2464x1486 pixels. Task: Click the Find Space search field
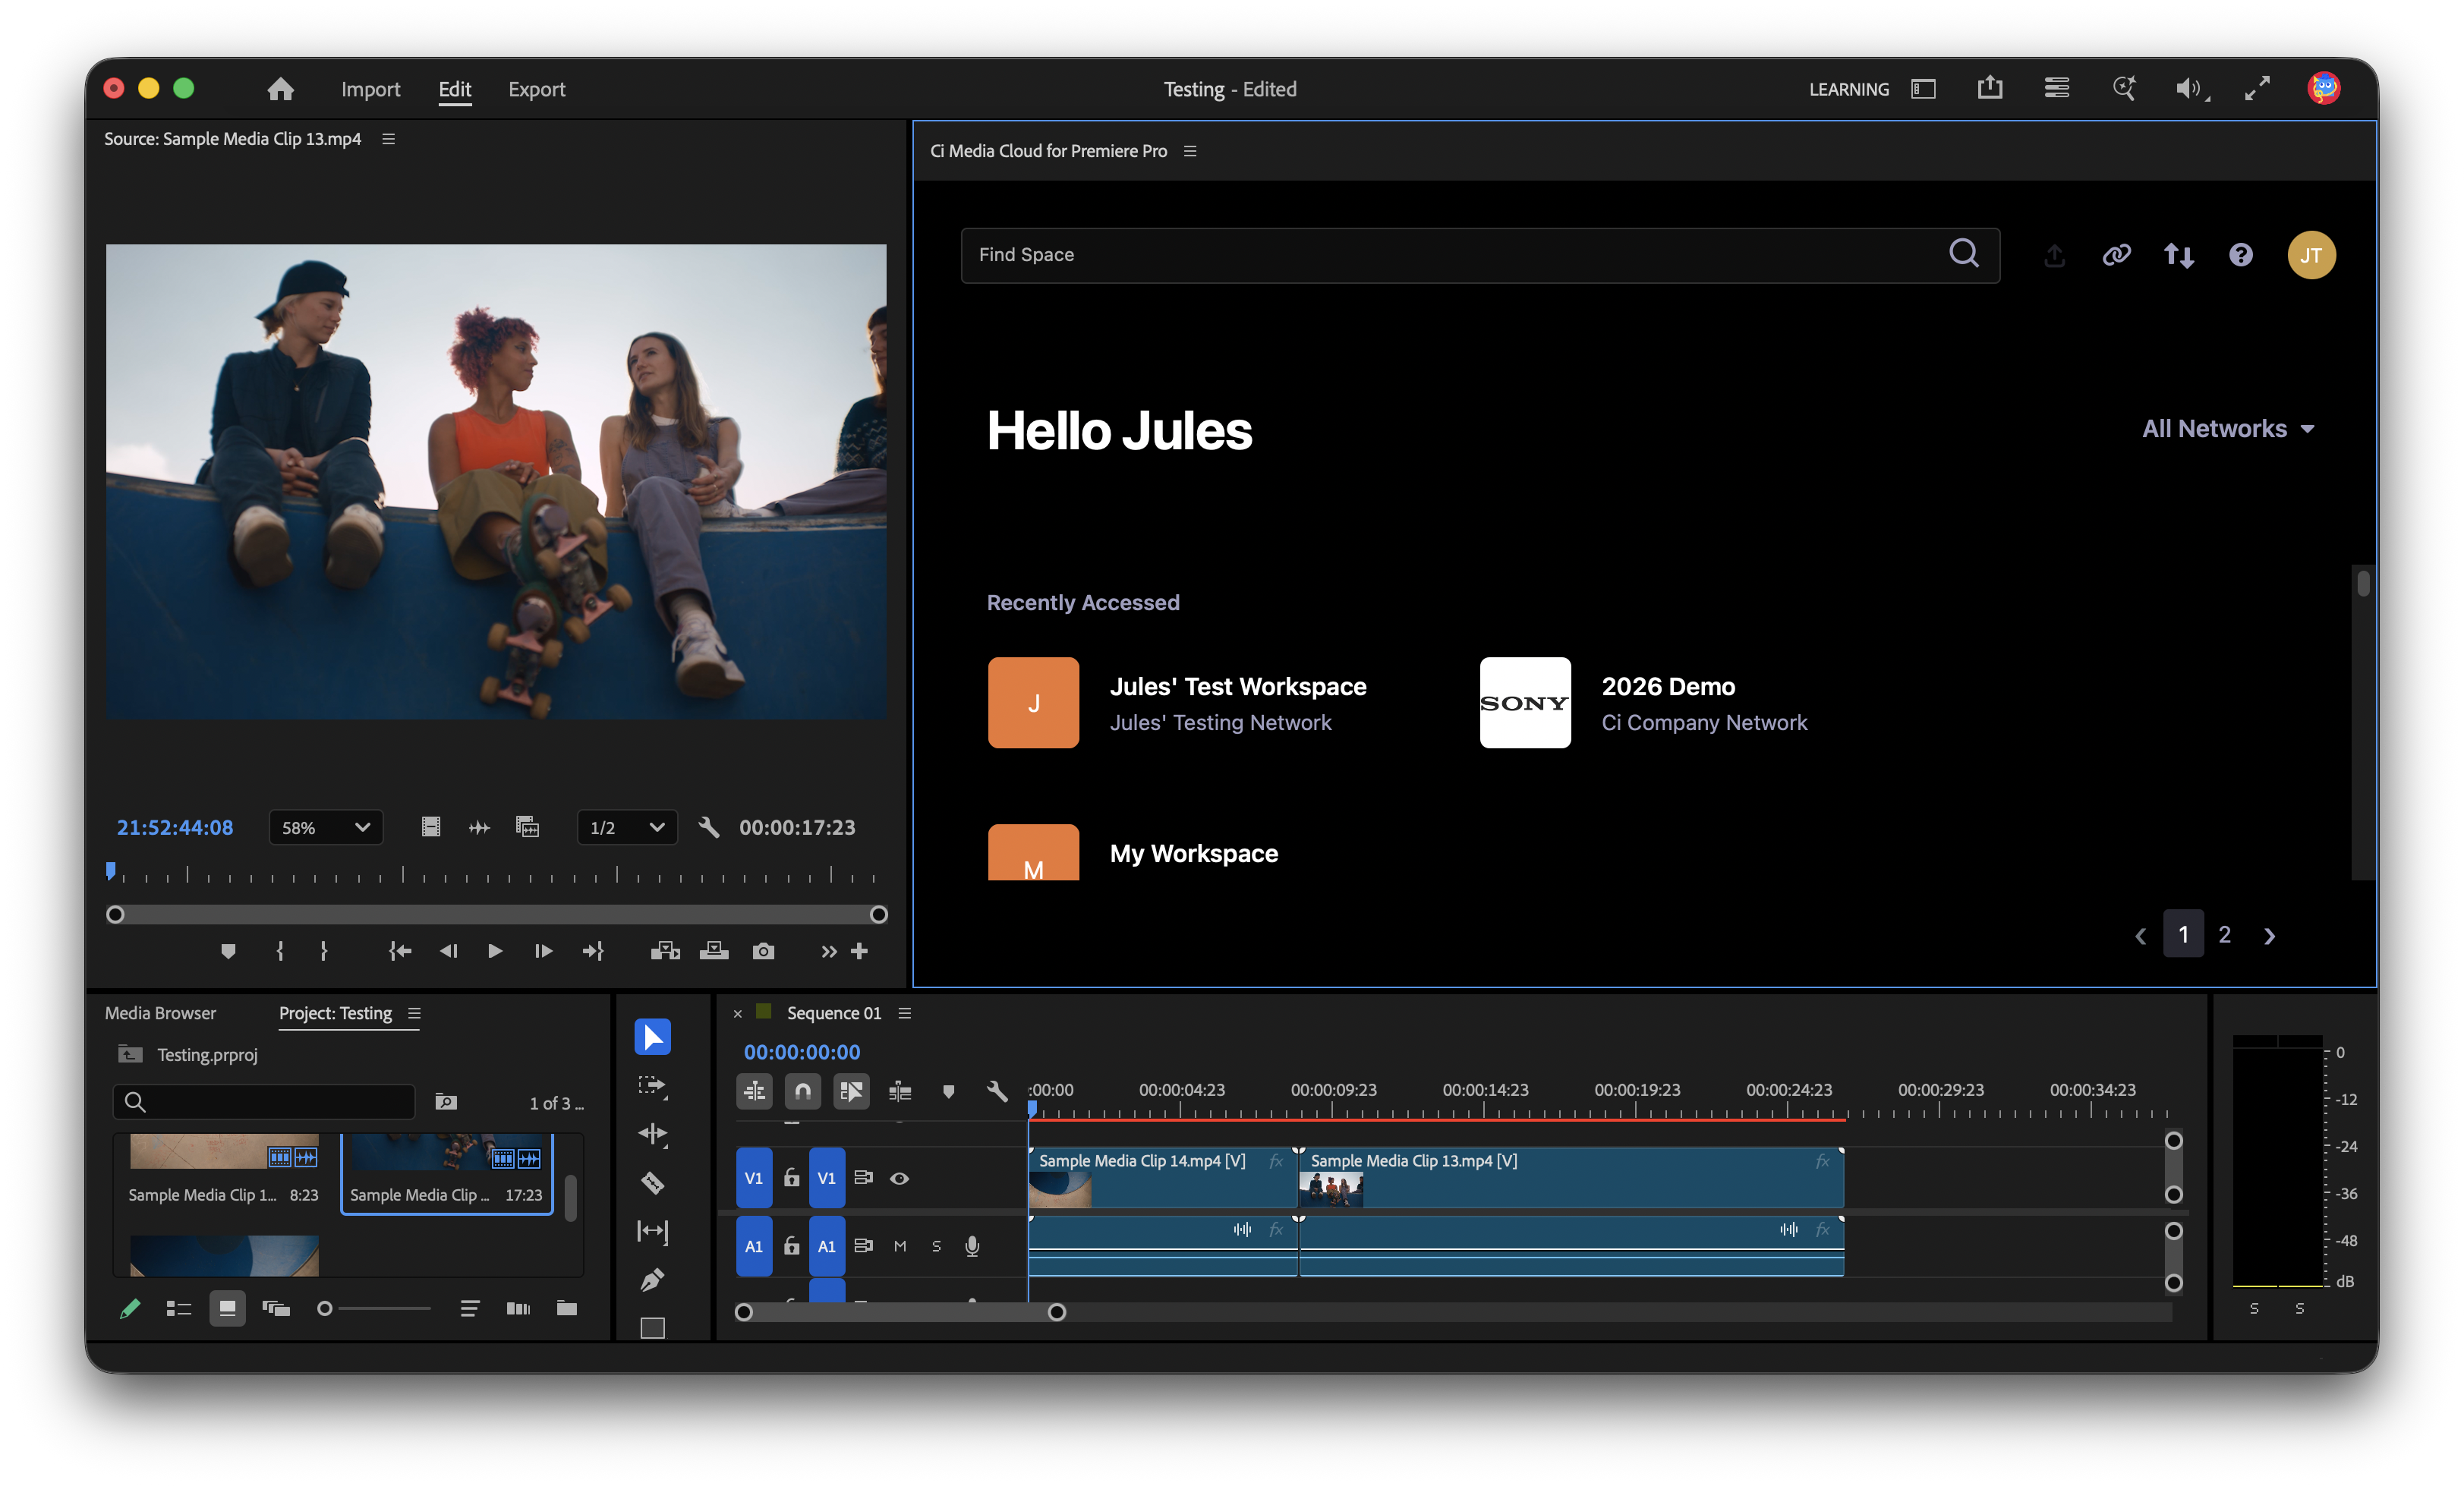point(1480,255)
